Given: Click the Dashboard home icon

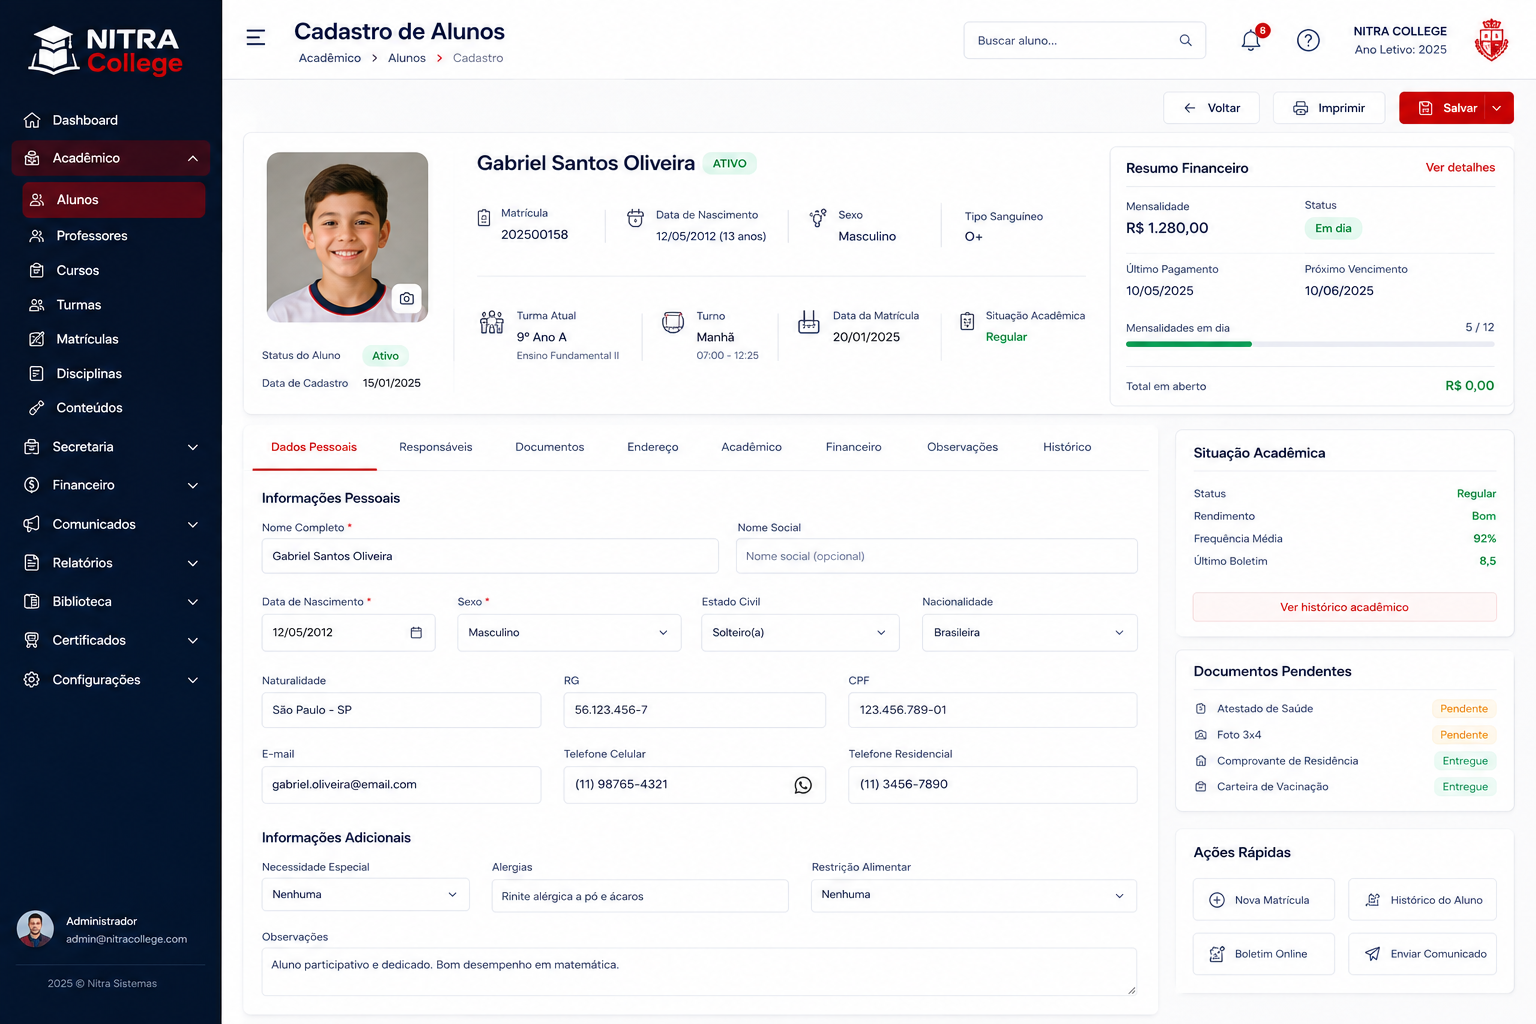Looking at the screenshot, I should pos(32,120).
